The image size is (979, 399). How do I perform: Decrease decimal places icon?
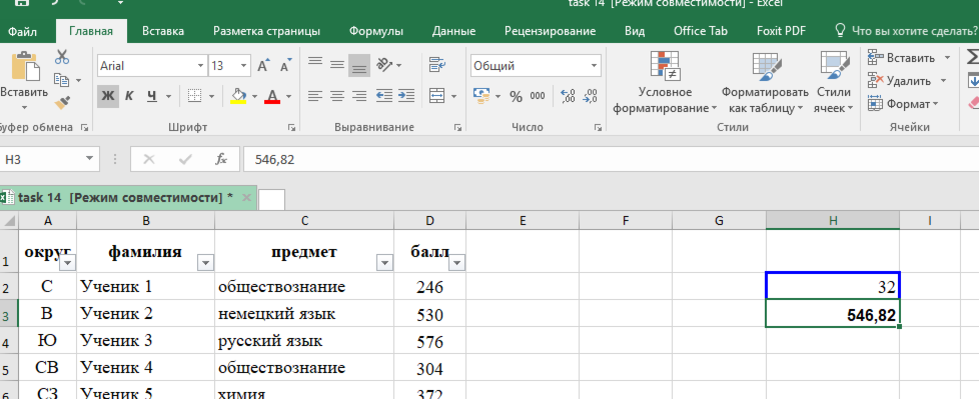pos(590,96)
